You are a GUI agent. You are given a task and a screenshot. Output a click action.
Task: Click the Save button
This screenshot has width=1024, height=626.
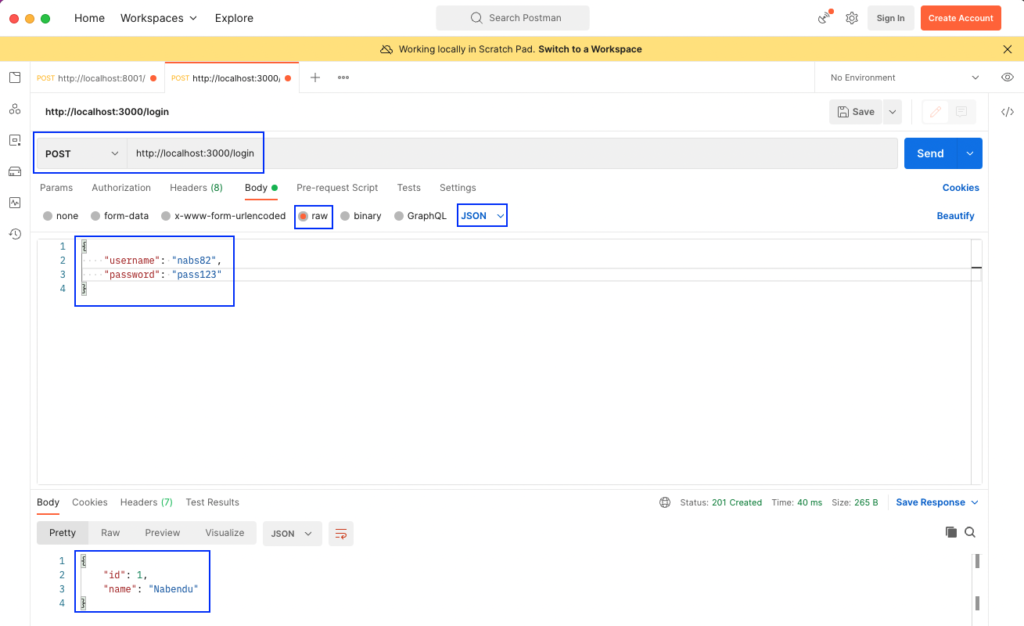pos(856,112)
